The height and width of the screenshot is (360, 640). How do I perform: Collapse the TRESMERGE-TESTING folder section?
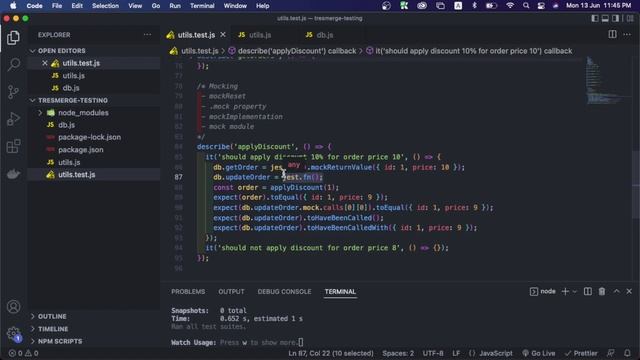point(73,100)
